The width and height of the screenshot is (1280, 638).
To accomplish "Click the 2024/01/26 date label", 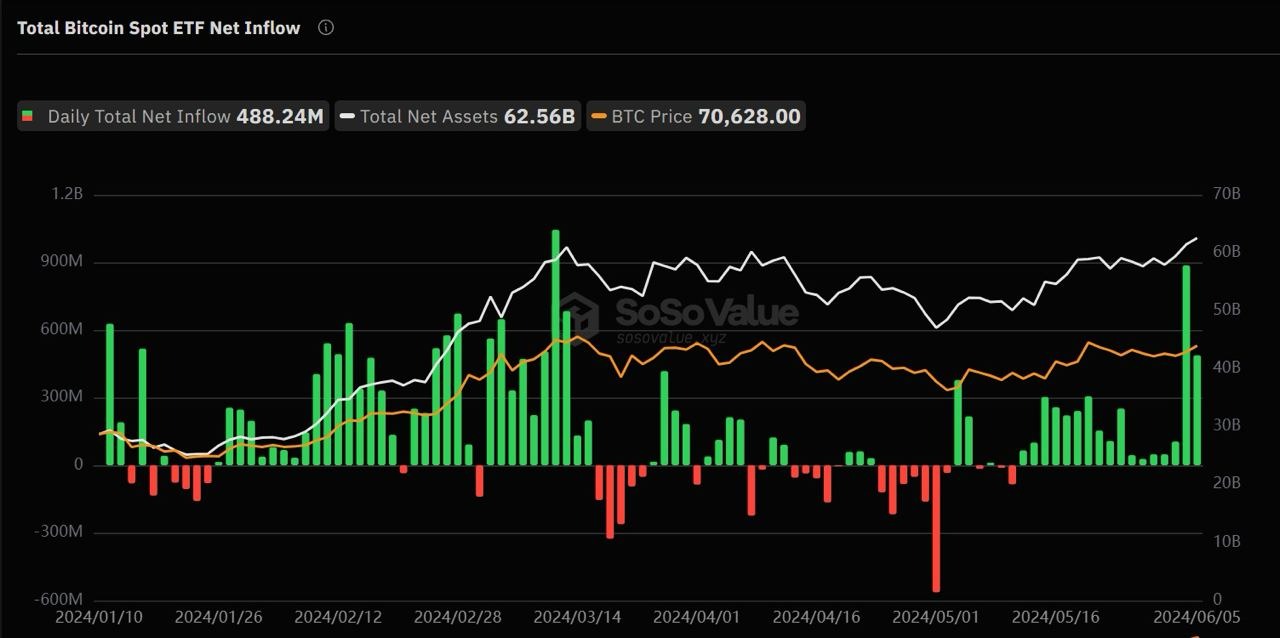I will 219,617.
